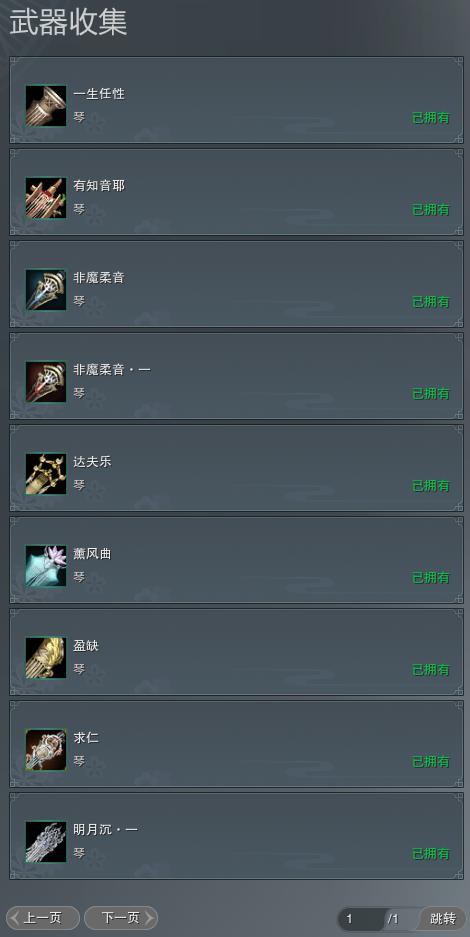The height and width of the screenshot is (937, 470).
Task: Select the 达夫乐 golden weapon icon
Action: point(46,474)
